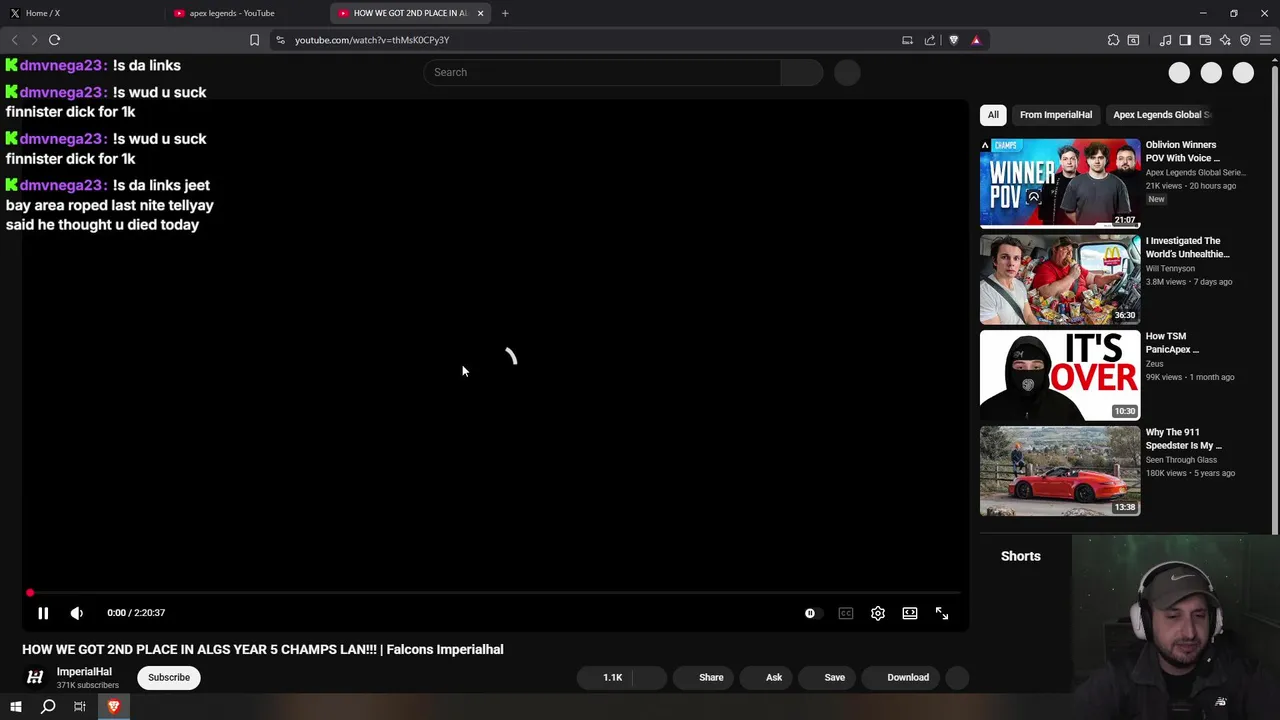
Task: Toggle the browser sidebar panel icon
Action: [x=1185, y=40]
